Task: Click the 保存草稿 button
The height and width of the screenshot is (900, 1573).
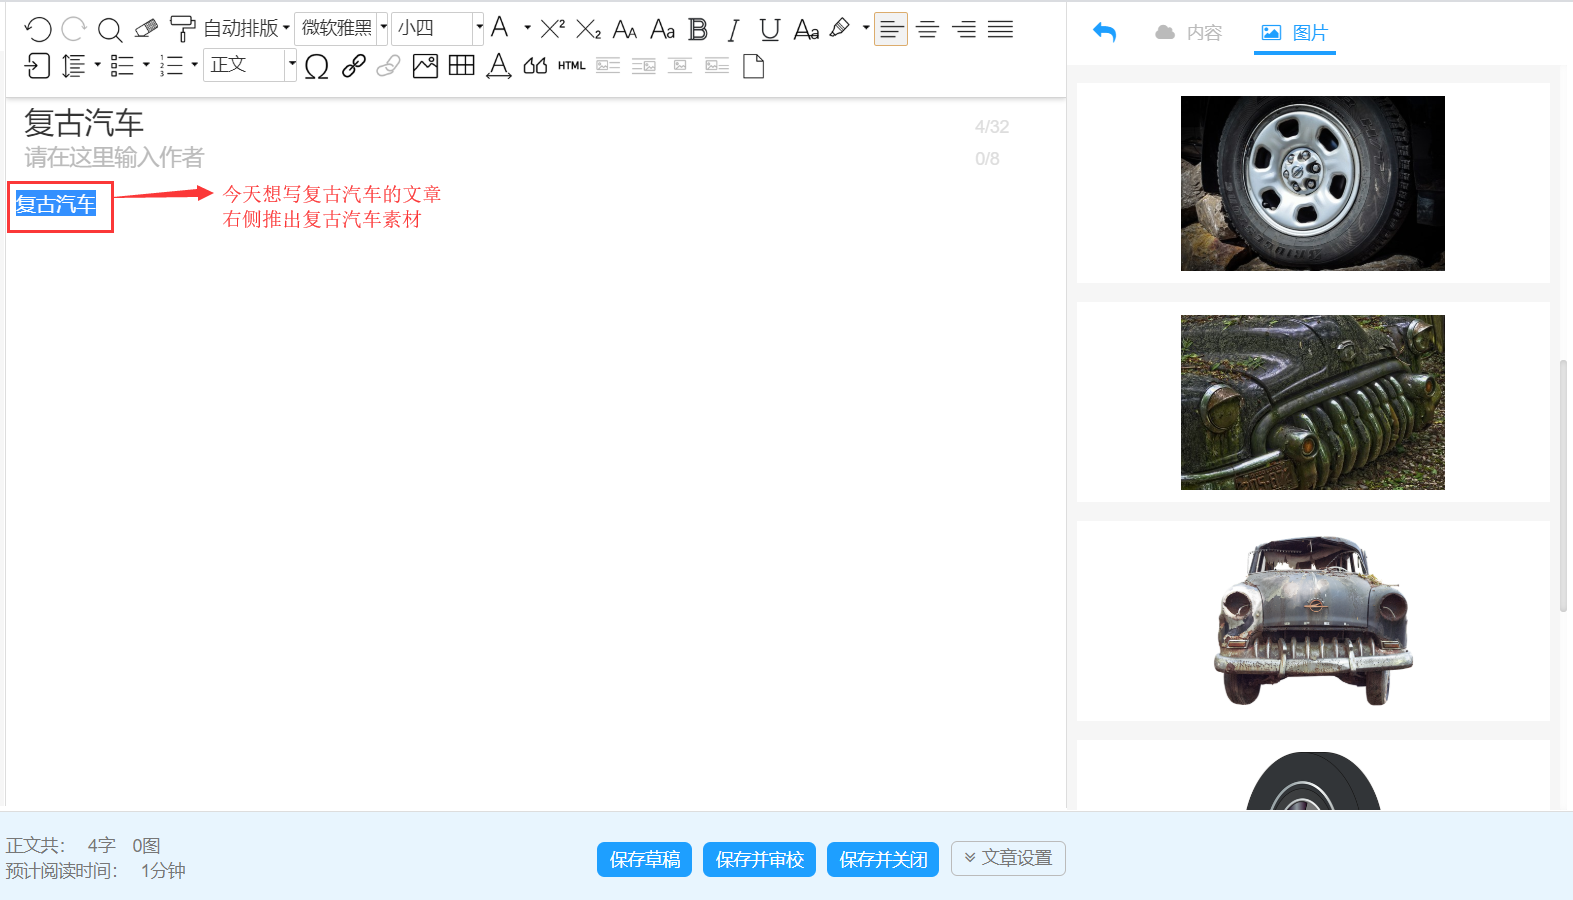Action: (x=645, y=859)
